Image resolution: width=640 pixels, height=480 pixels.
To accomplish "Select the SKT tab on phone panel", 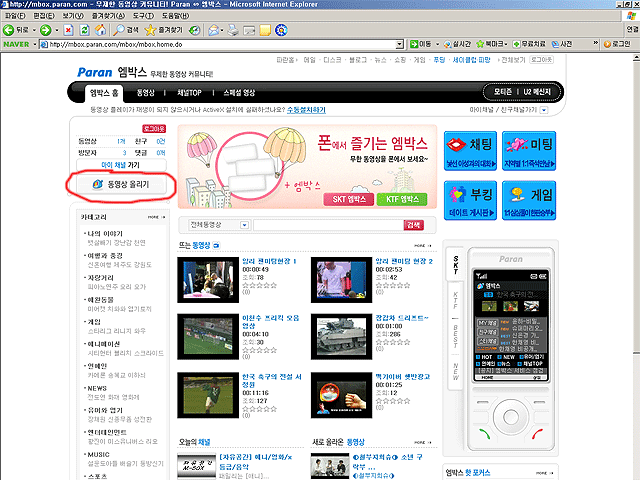I will 456,264.
